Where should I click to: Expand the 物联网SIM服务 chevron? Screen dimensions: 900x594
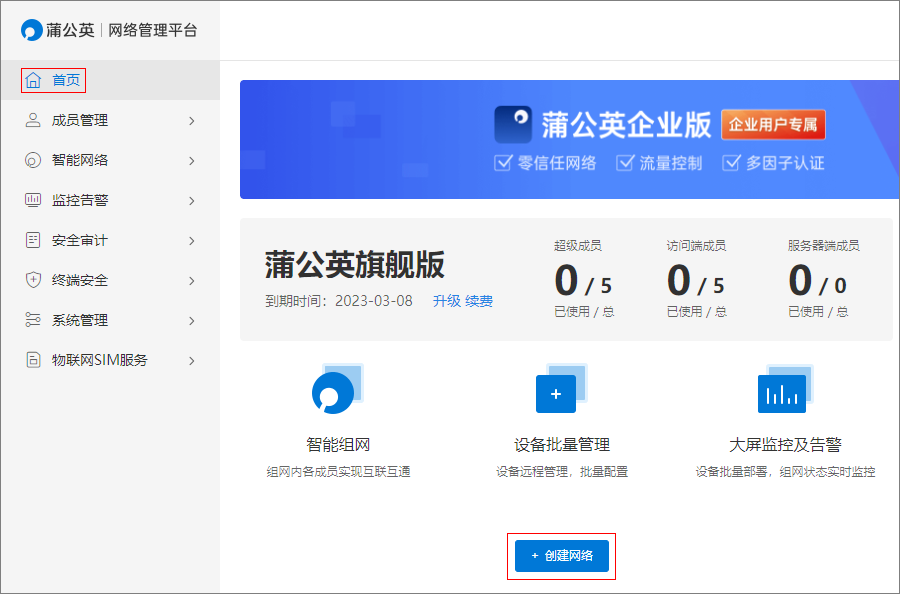pos(192,360)
